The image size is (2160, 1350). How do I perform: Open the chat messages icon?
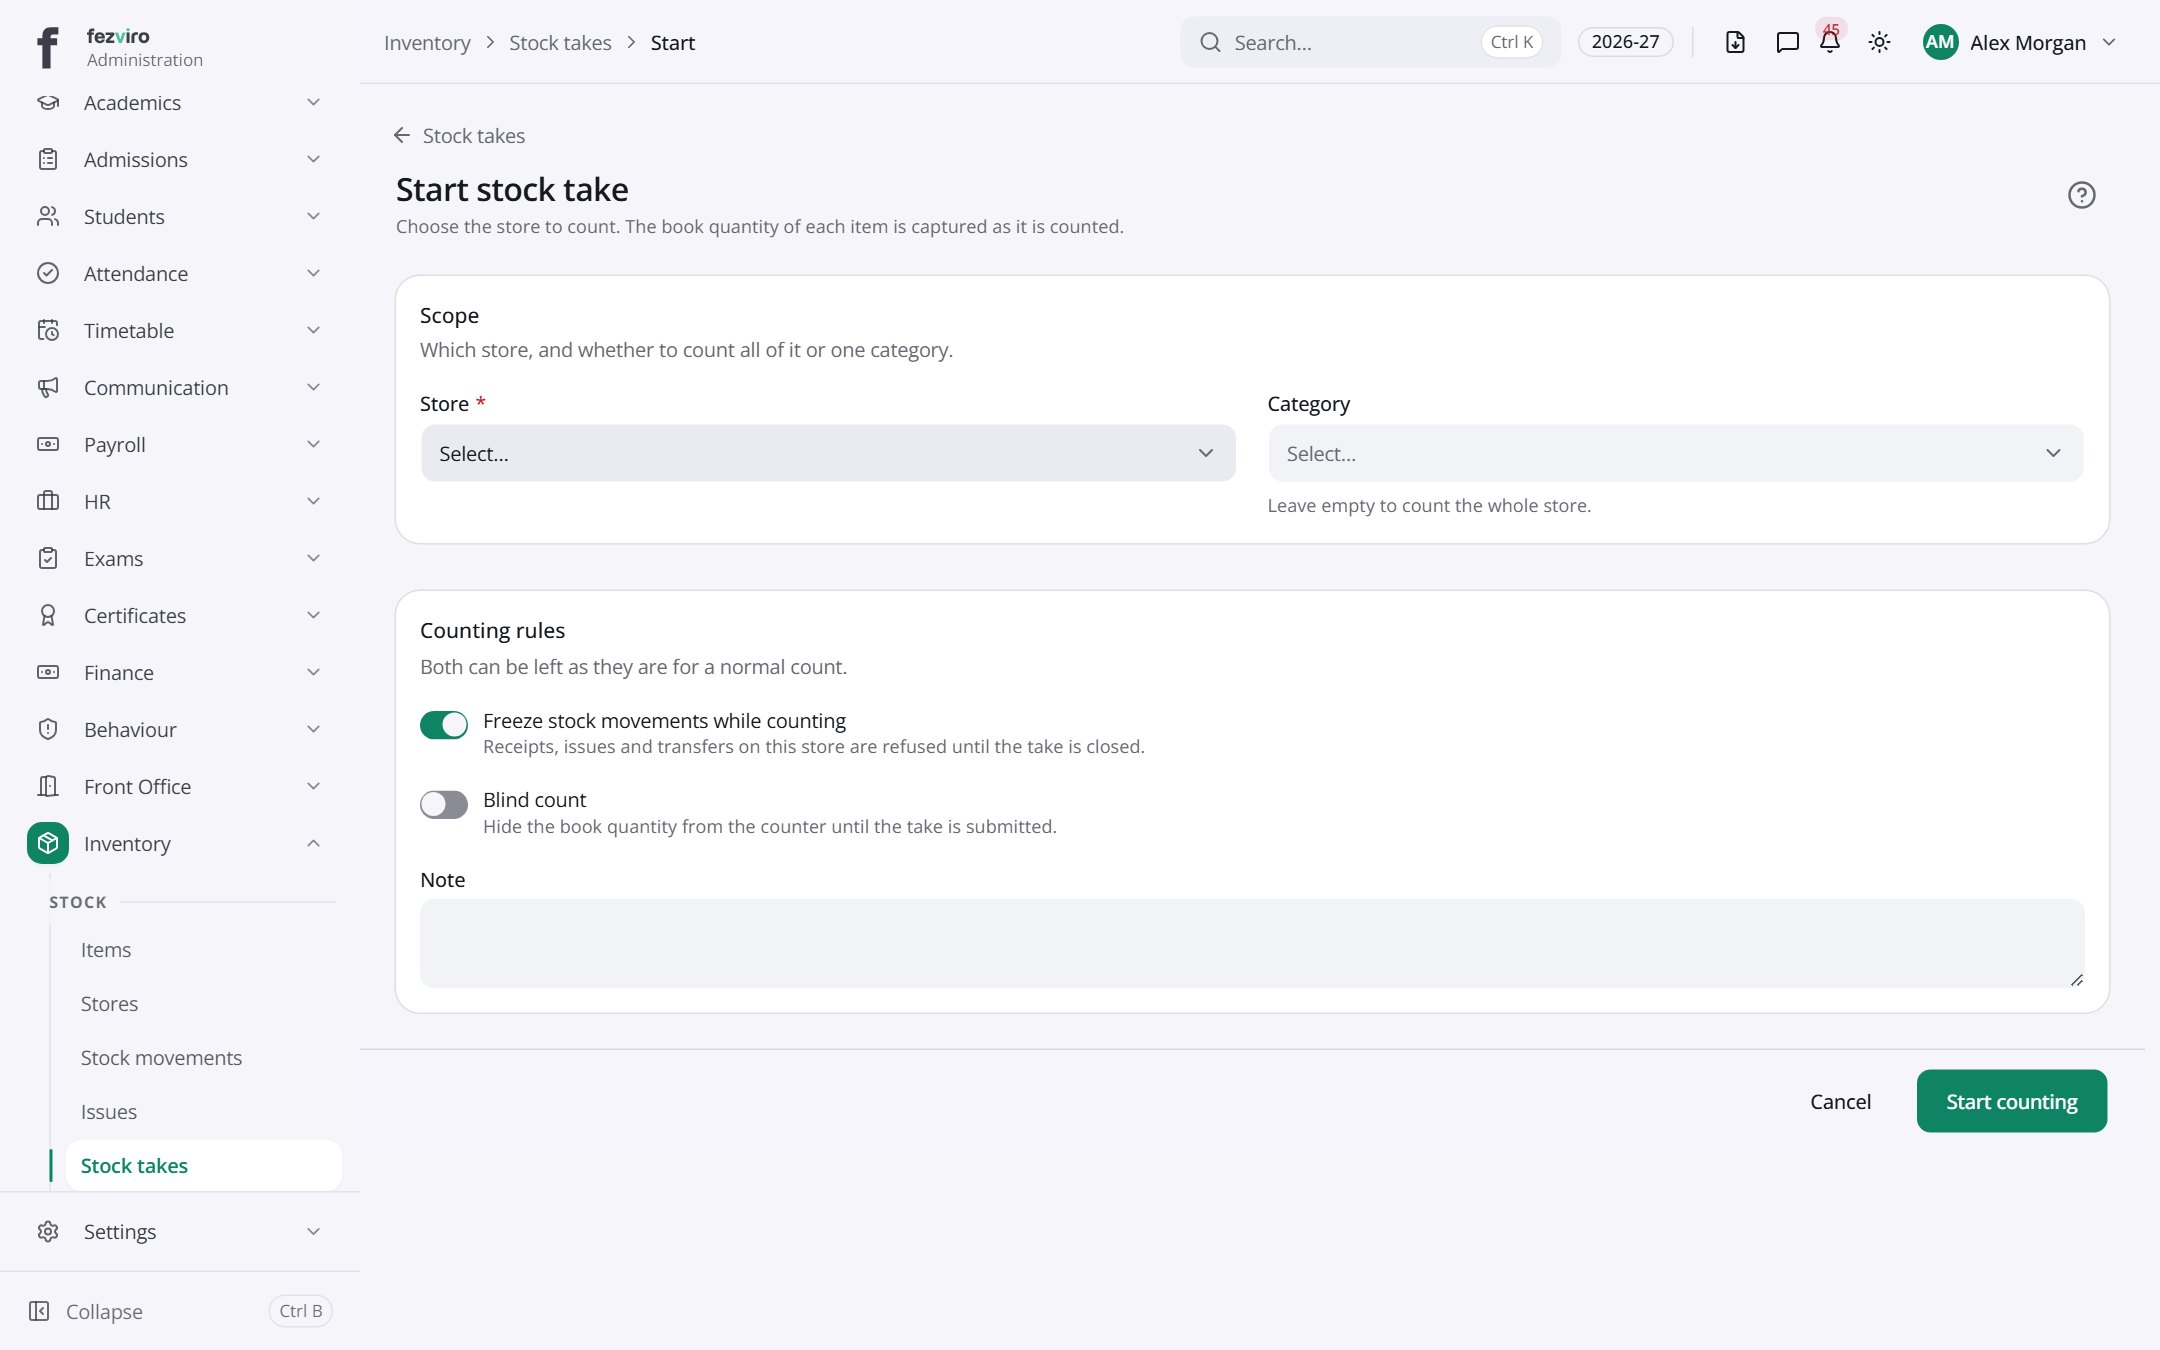coord(1787,42)
